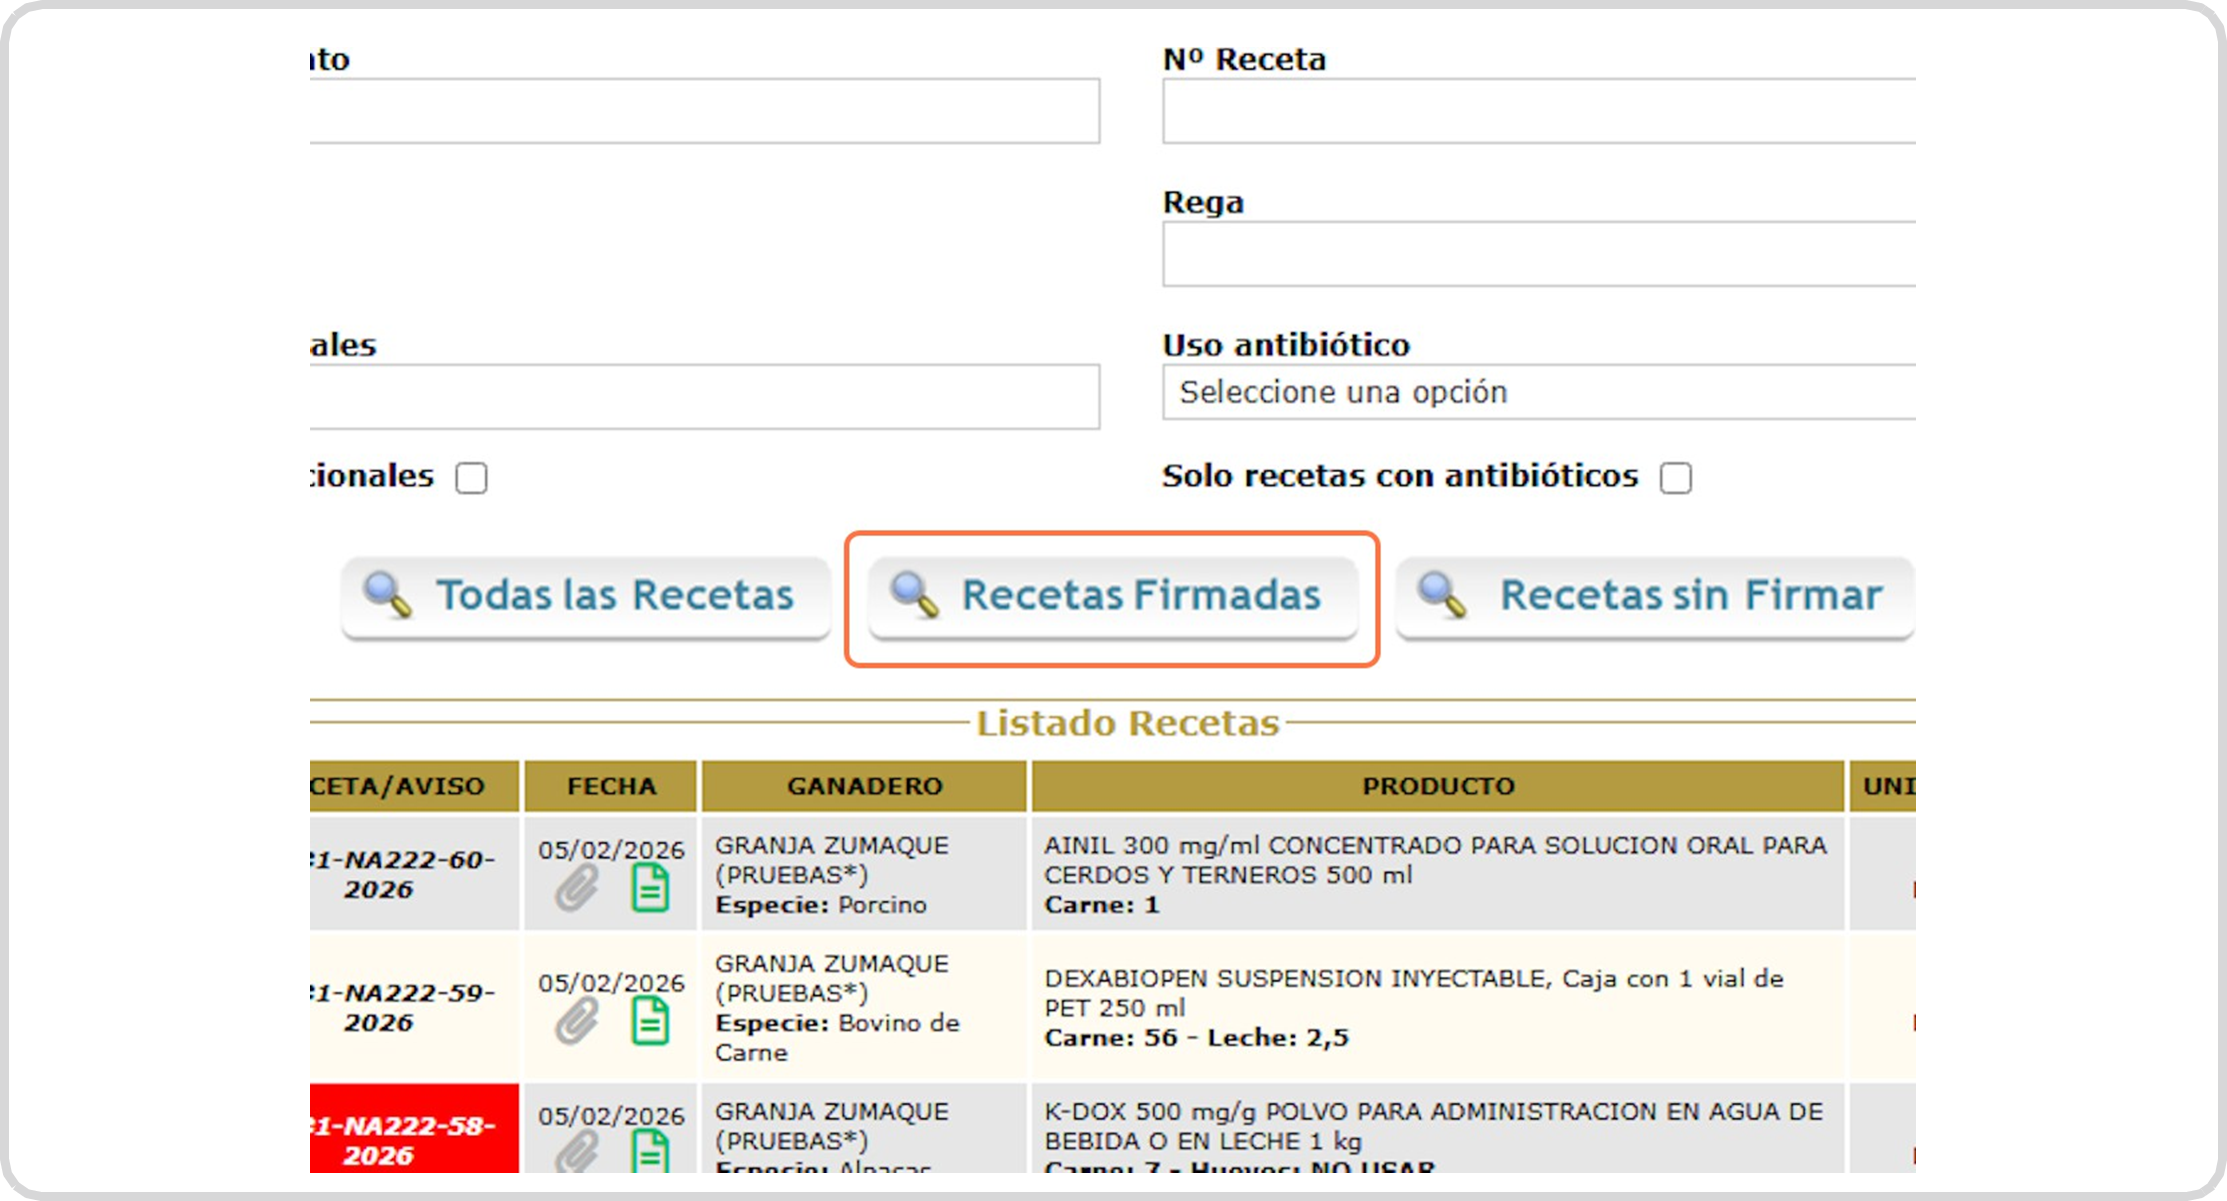Focus the Nº Receta input field
2227x1201 pixels.
tap(1538, 111)
